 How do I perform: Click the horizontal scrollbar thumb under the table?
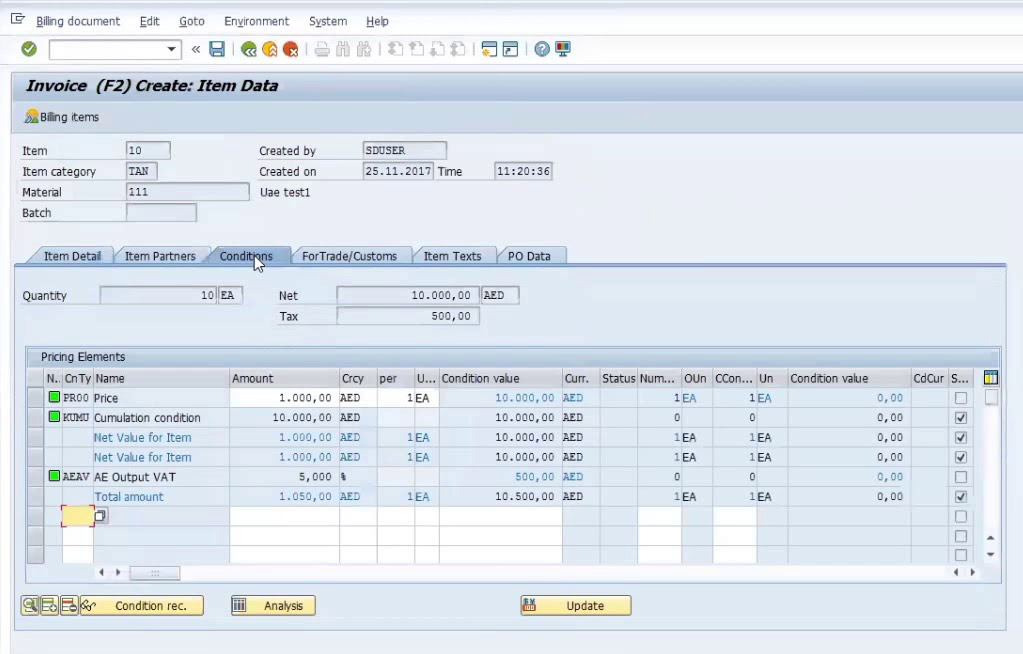tap(155, 572)
